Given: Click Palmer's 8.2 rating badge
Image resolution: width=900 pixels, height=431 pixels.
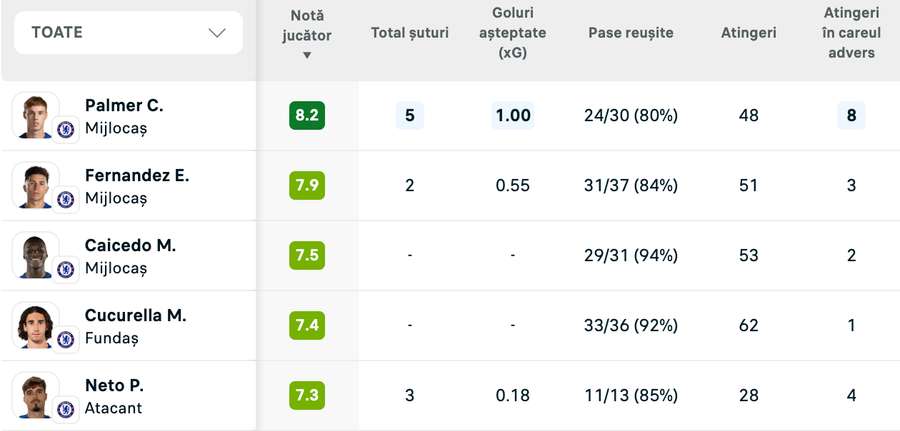Looking at the screenshot, I should [x=307, y=115].
